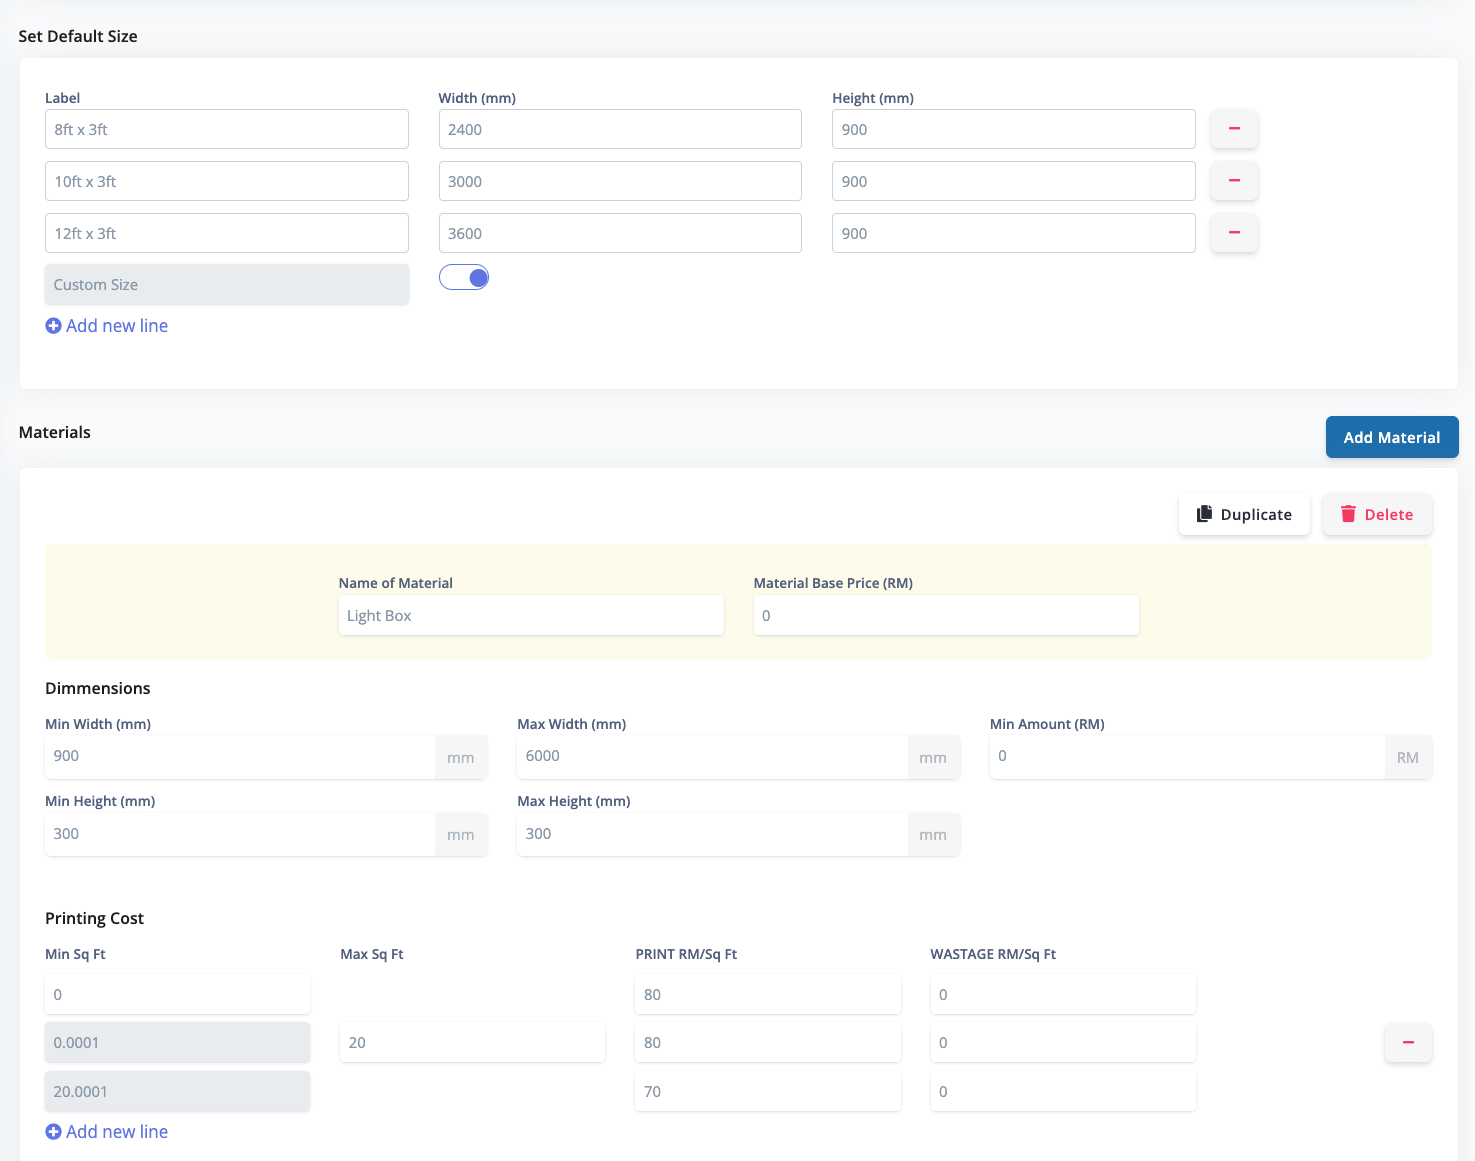Remove the 10ft x 3ft size row
The width and height of the screenshot is (1475, 1161).
(1234, 181)
